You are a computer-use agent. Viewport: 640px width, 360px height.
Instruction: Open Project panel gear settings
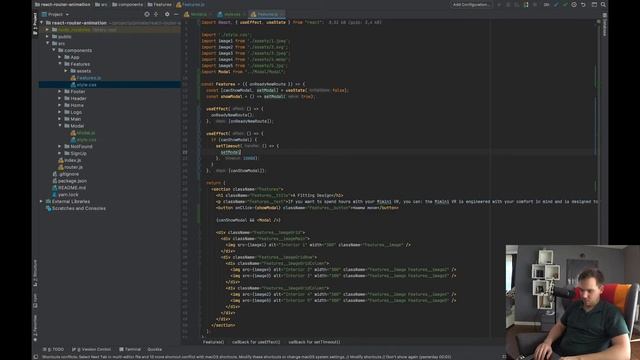click(167, 14)
